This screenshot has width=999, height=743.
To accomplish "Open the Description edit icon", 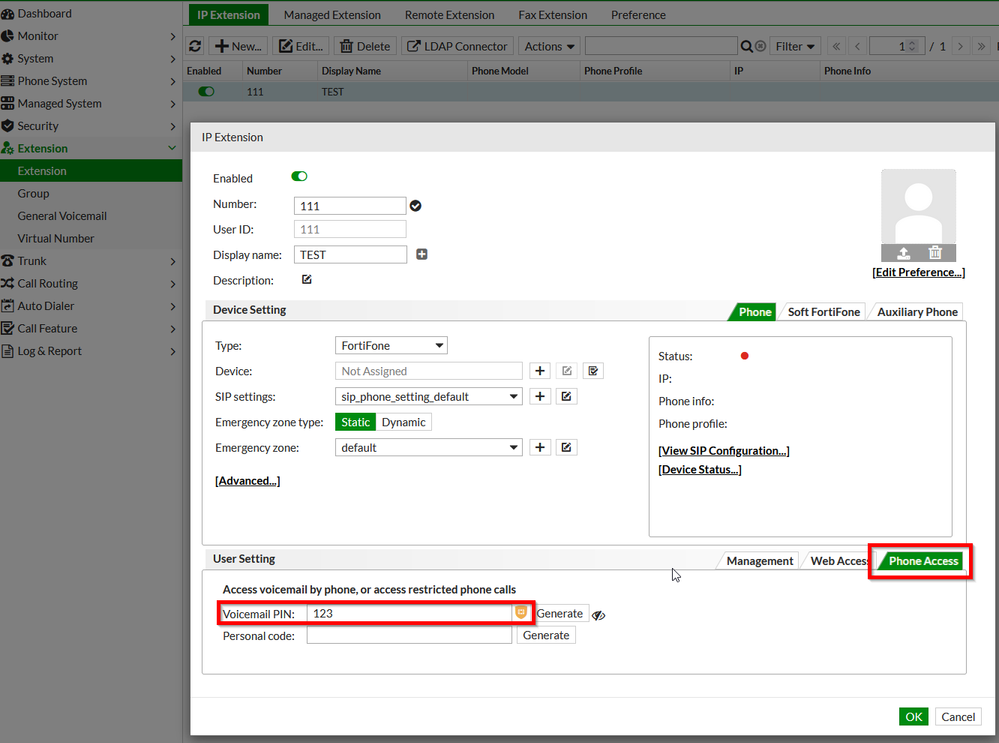I will (x=307, y=280).
